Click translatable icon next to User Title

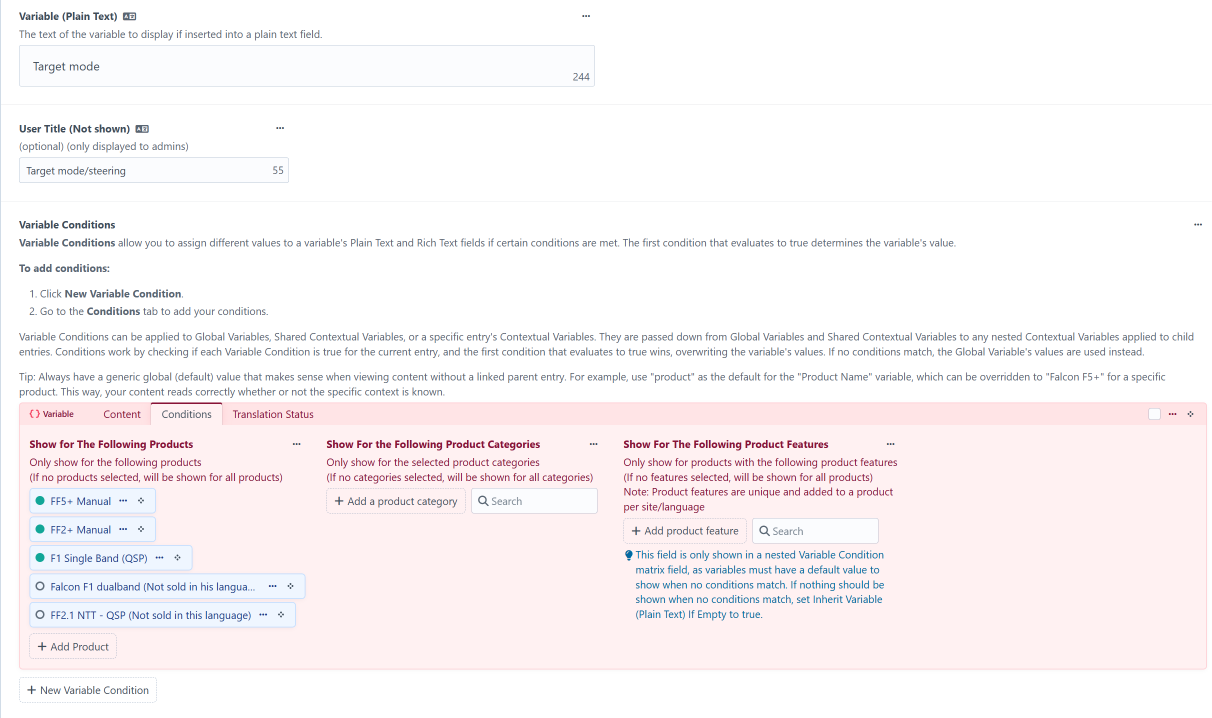click(142, 129)
